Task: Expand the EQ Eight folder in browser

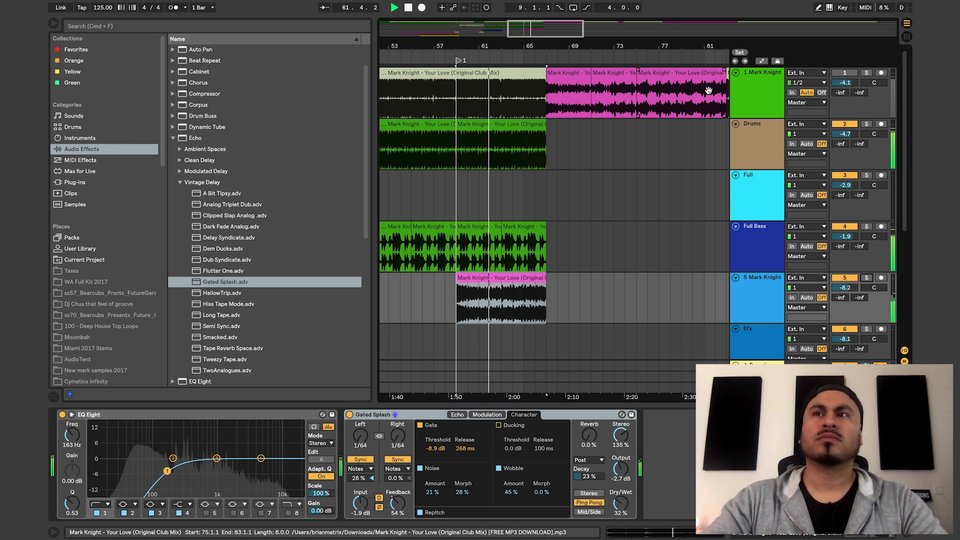Action: [173, 381]
